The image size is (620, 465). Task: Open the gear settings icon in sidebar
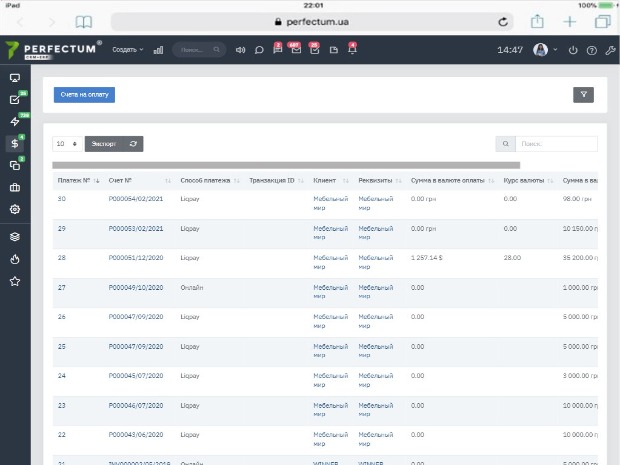pos(15,209)
